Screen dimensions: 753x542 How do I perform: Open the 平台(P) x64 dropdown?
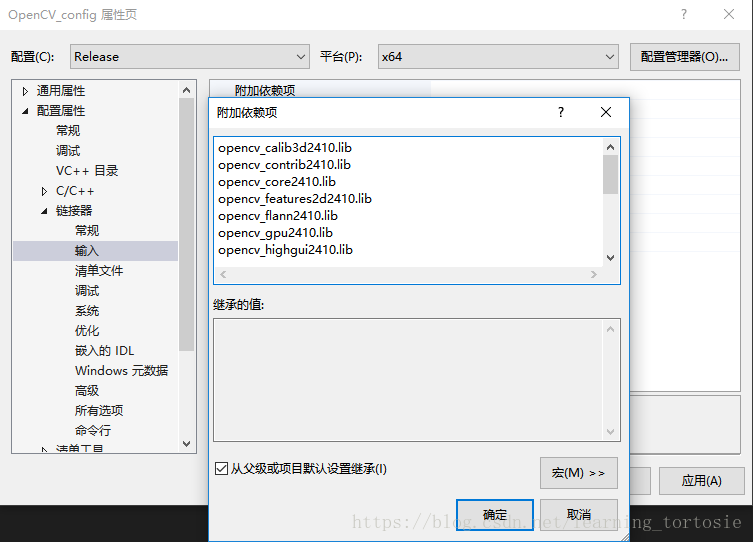coord(498,57)
